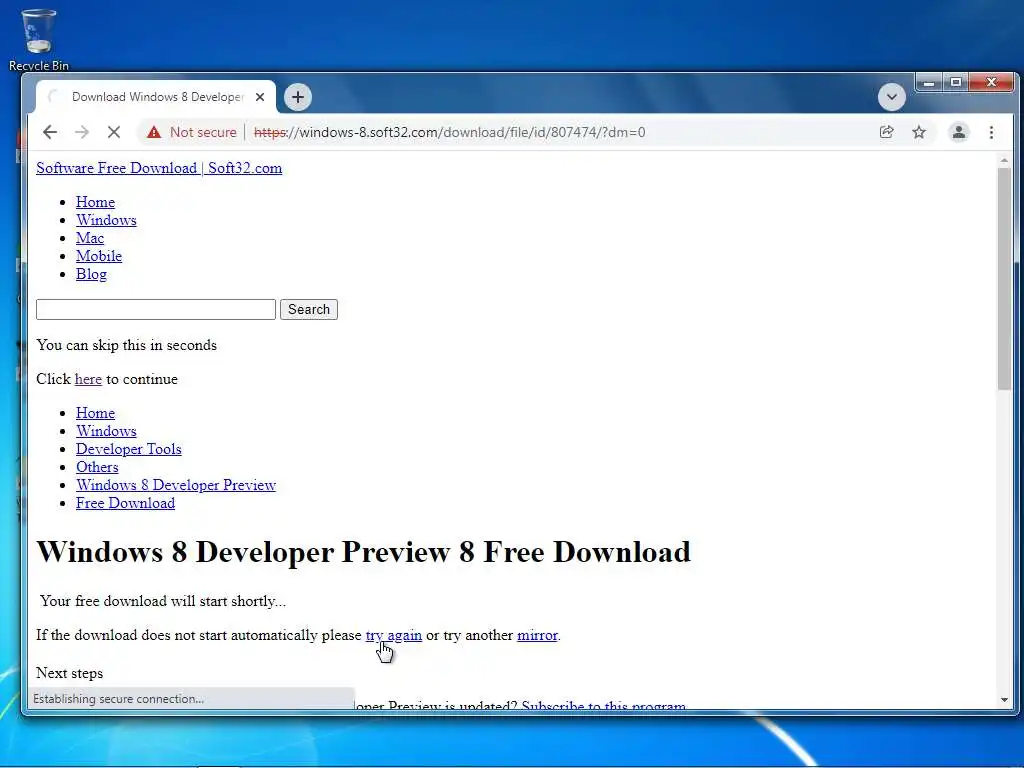Click Home in the top navigation list

click(95, 202)
